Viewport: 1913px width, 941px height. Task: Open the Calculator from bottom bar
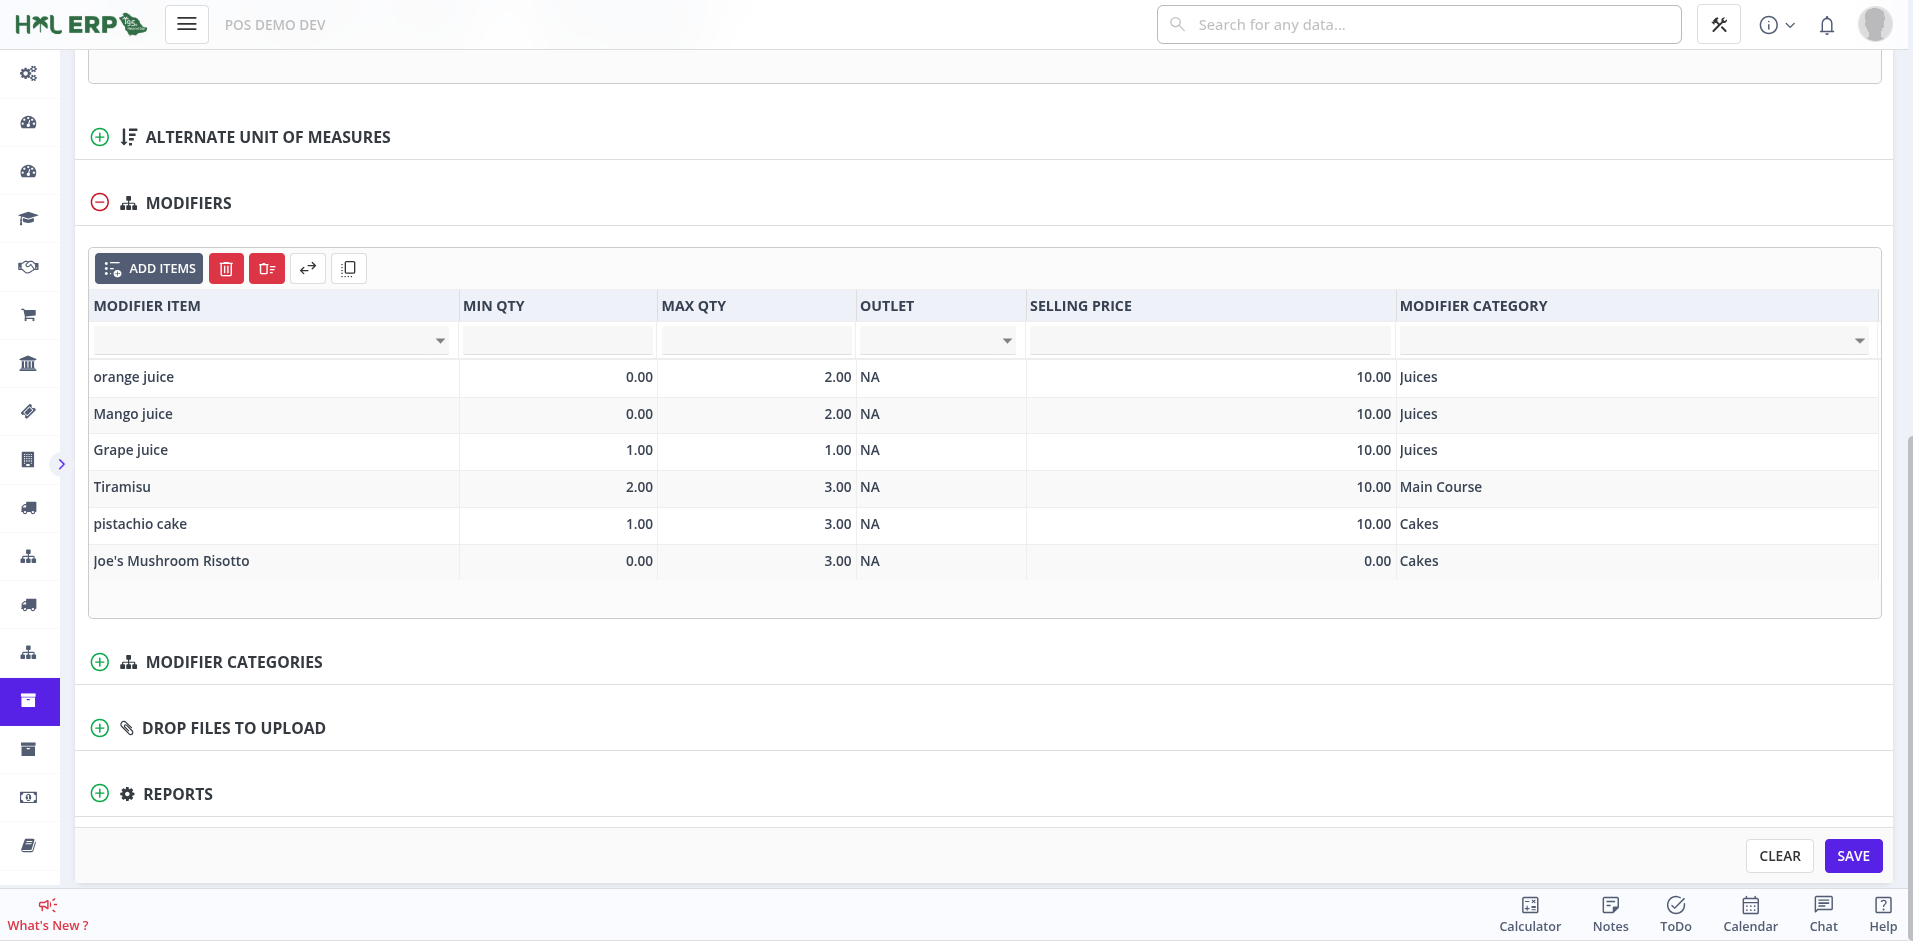(1529, 914)
